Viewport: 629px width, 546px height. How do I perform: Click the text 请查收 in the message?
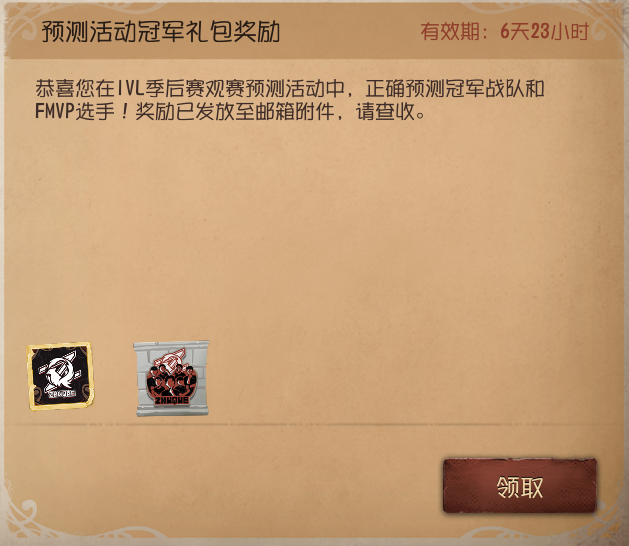[x=385, y=111]
